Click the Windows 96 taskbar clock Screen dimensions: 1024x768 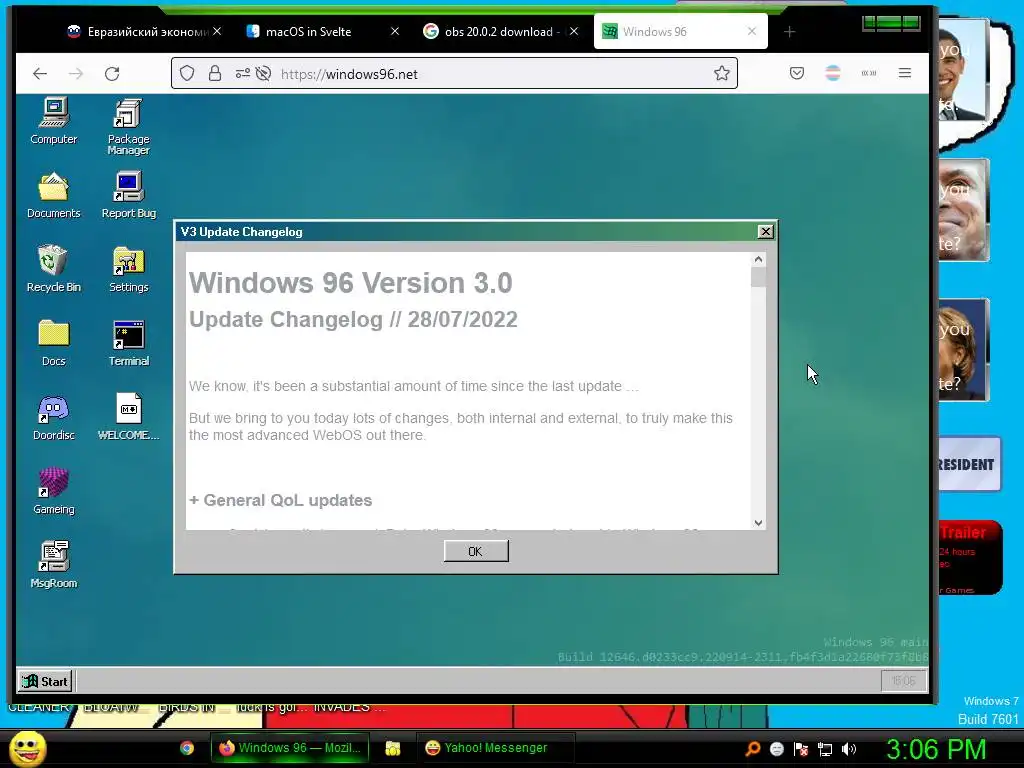(903, 681)
